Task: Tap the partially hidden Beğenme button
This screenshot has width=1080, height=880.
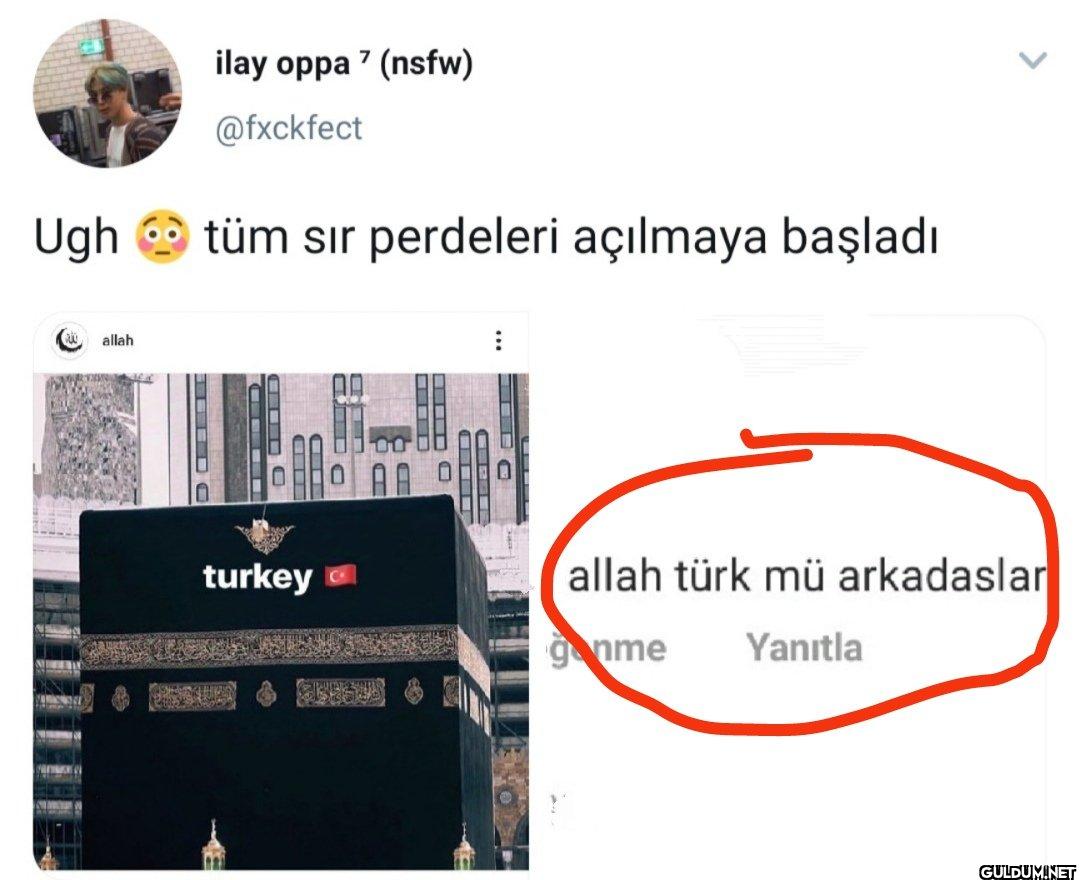Action: 609,649
